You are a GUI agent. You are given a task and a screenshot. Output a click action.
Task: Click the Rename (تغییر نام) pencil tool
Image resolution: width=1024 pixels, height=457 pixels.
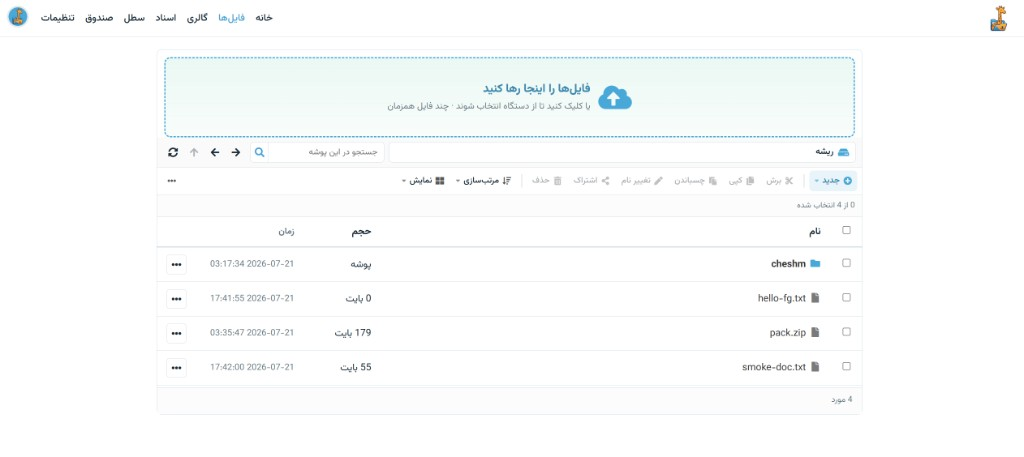point(640,180)
